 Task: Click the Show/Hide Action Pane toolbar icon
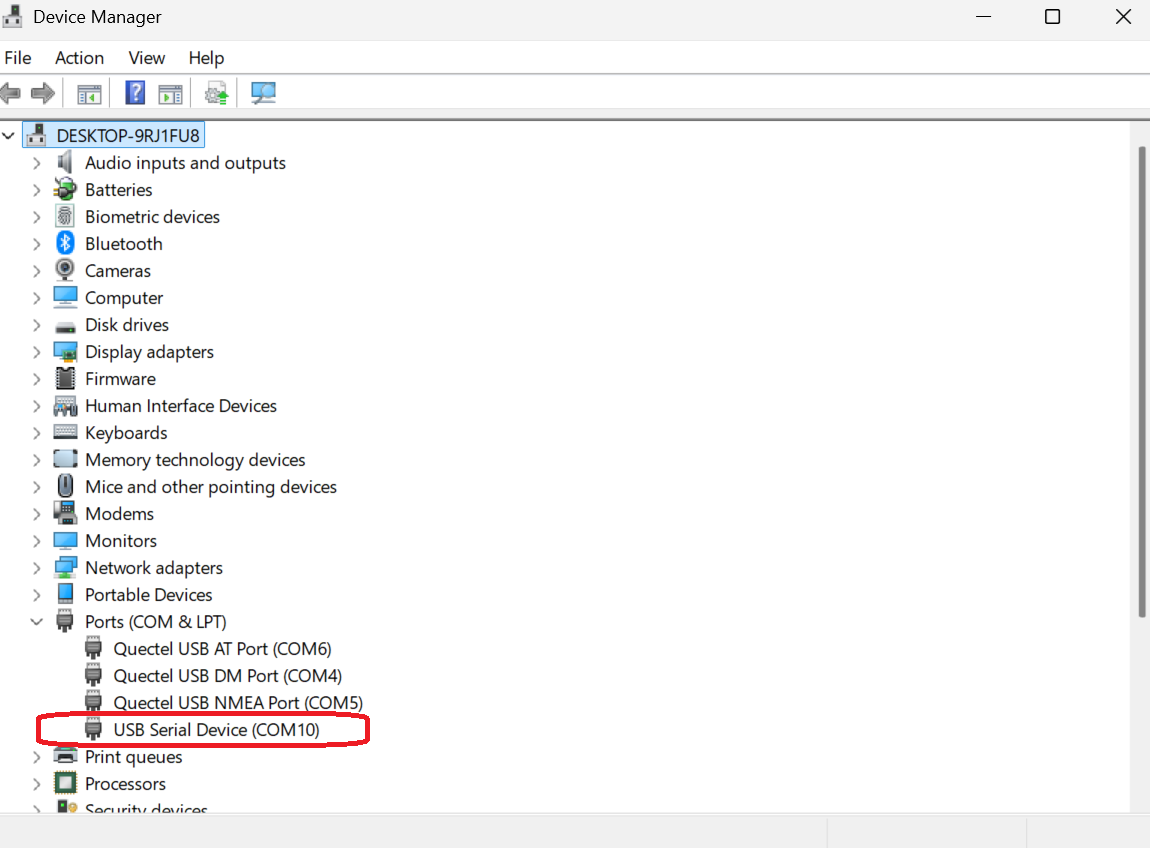click(171, 94)
